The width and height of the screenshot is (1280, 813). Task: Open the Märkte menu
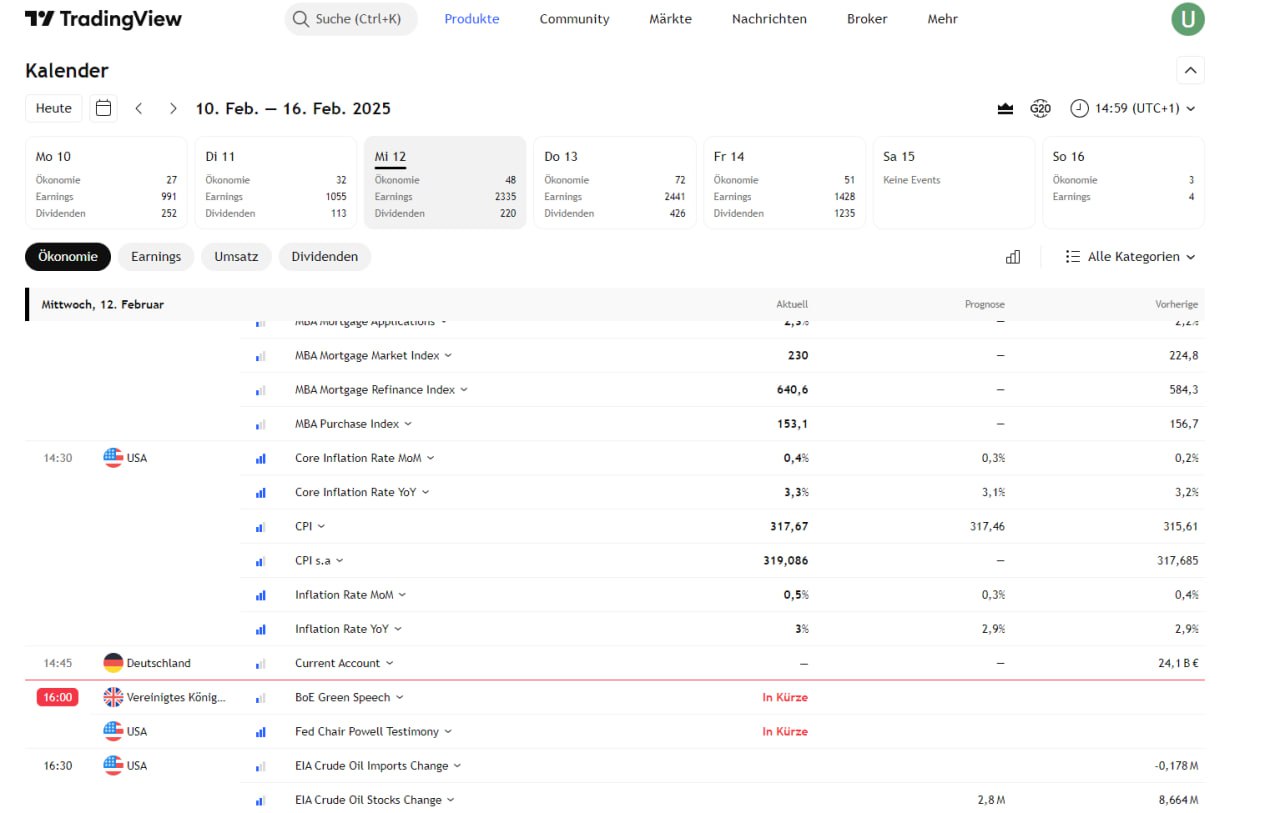click(x=670, y=19)
